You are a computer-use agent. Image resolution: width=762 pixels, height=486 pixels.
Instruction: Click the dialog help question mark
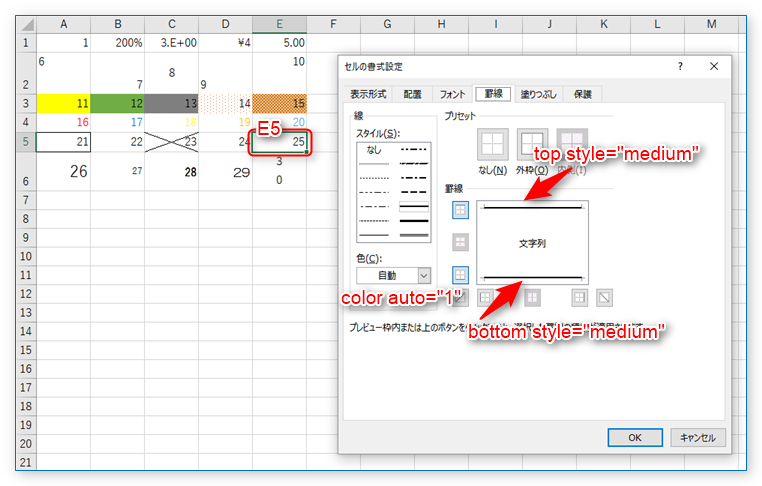(x=680, y=66)
